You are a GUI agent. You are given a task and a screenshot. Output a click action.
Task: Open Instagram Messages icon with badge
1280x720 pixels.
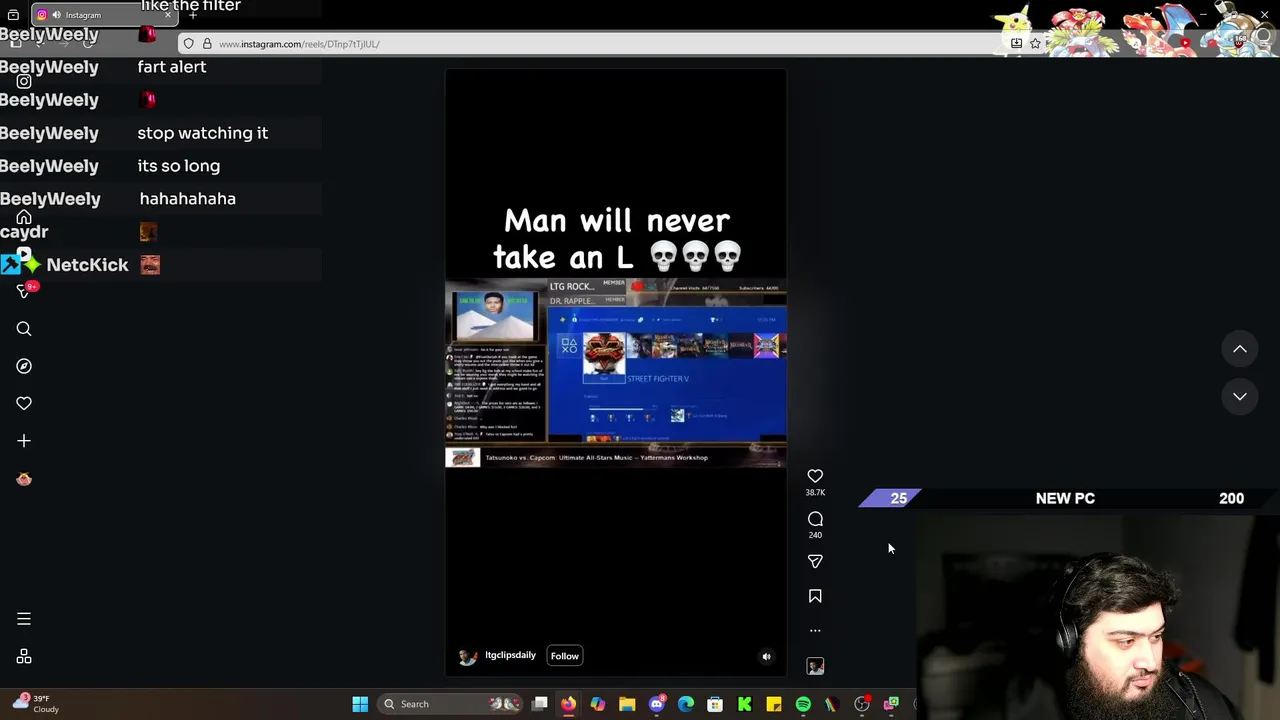tap(24, 291)
